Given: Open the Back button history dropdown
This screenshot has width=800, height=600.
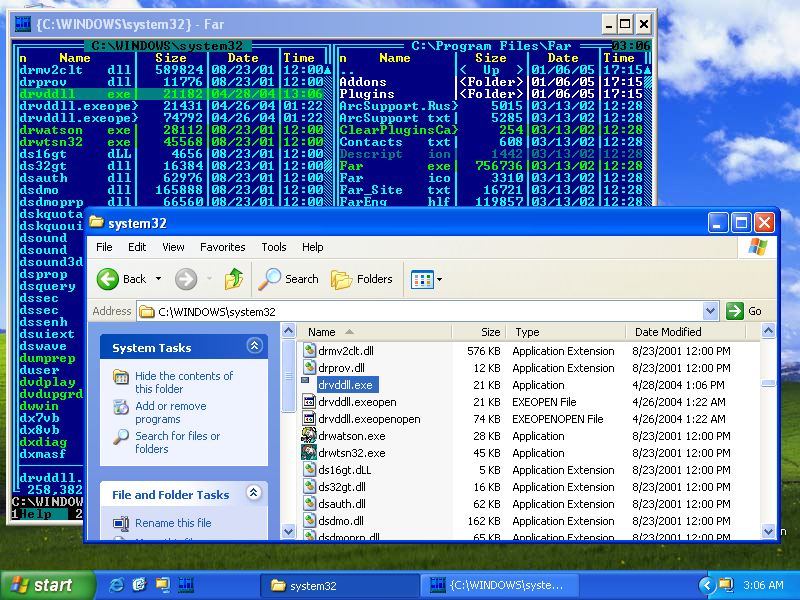Looking at the screenshot, I should (x=159, y=279).
